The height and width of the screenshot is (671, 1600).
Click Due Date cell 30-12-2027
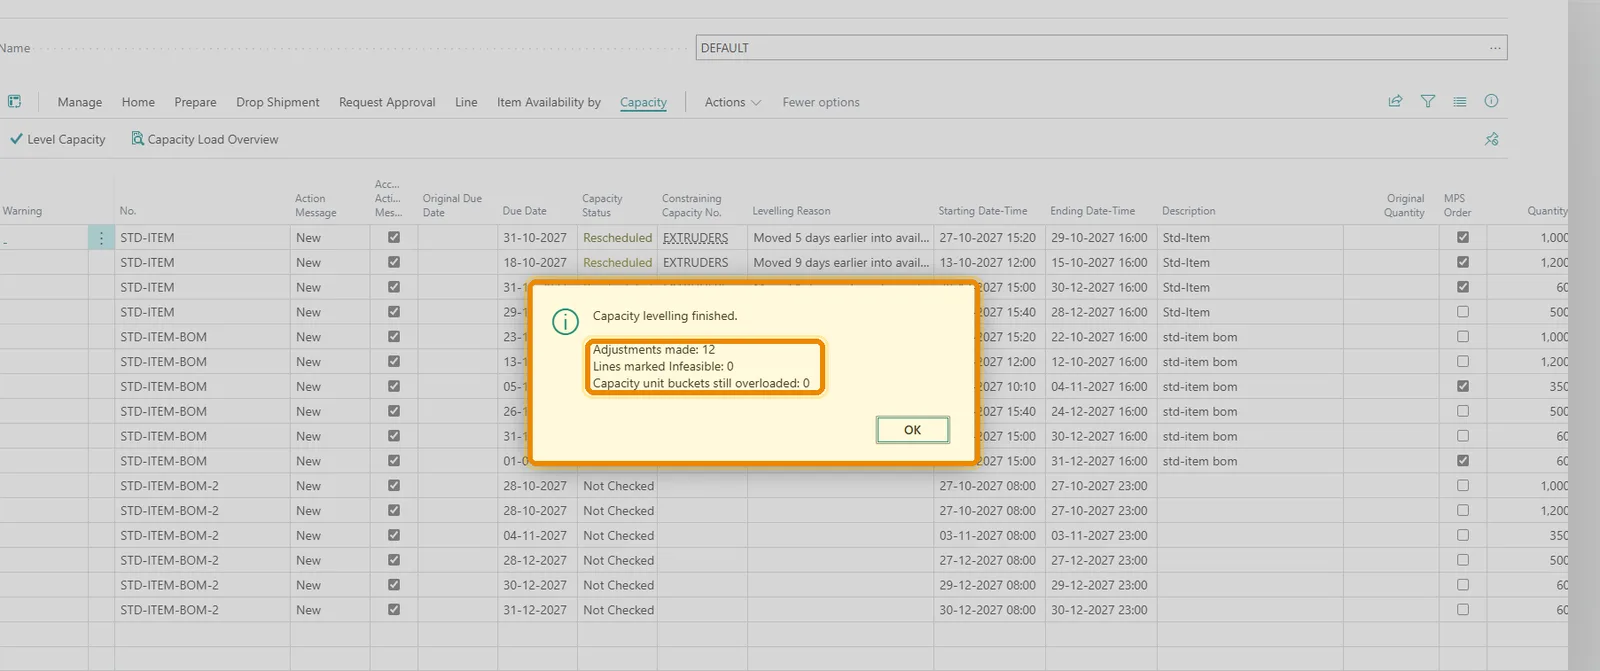click(x=535, y=585)
